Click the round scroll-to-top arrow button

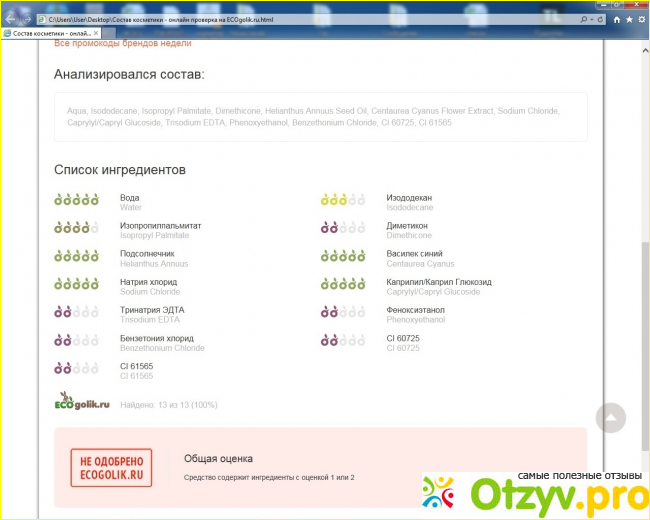point(610,418)
